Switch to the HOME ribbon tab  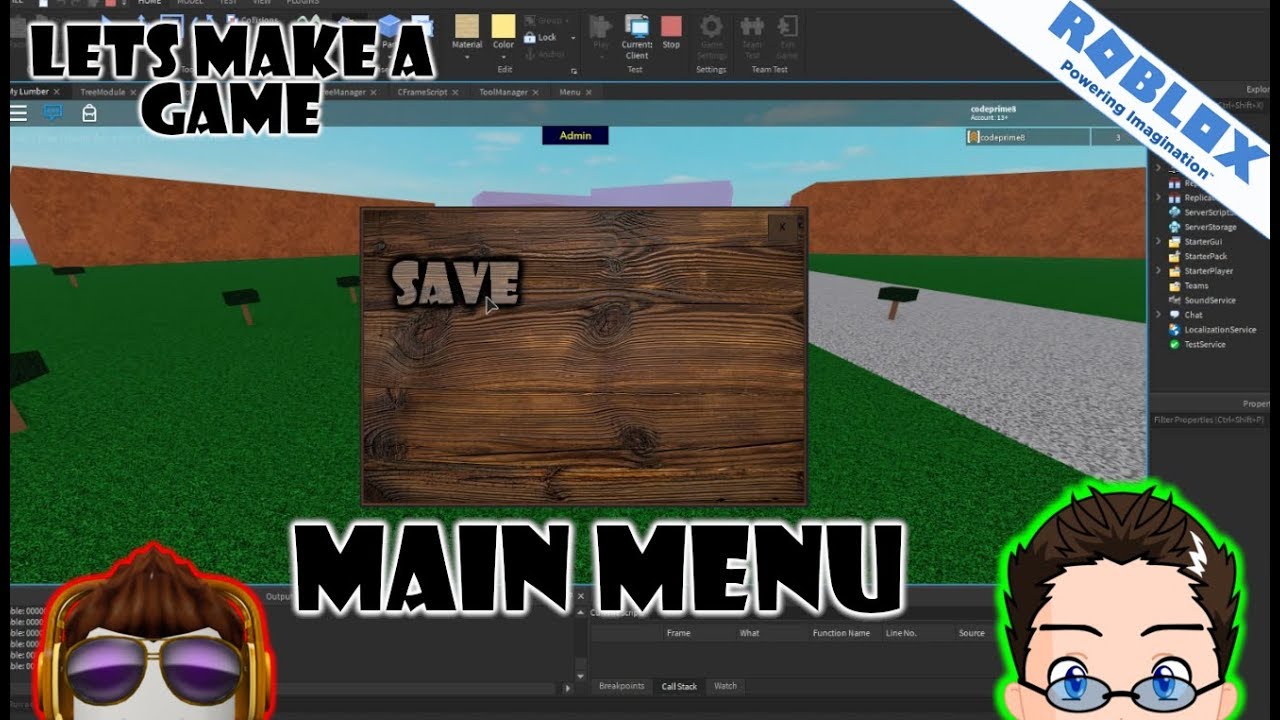149,3
